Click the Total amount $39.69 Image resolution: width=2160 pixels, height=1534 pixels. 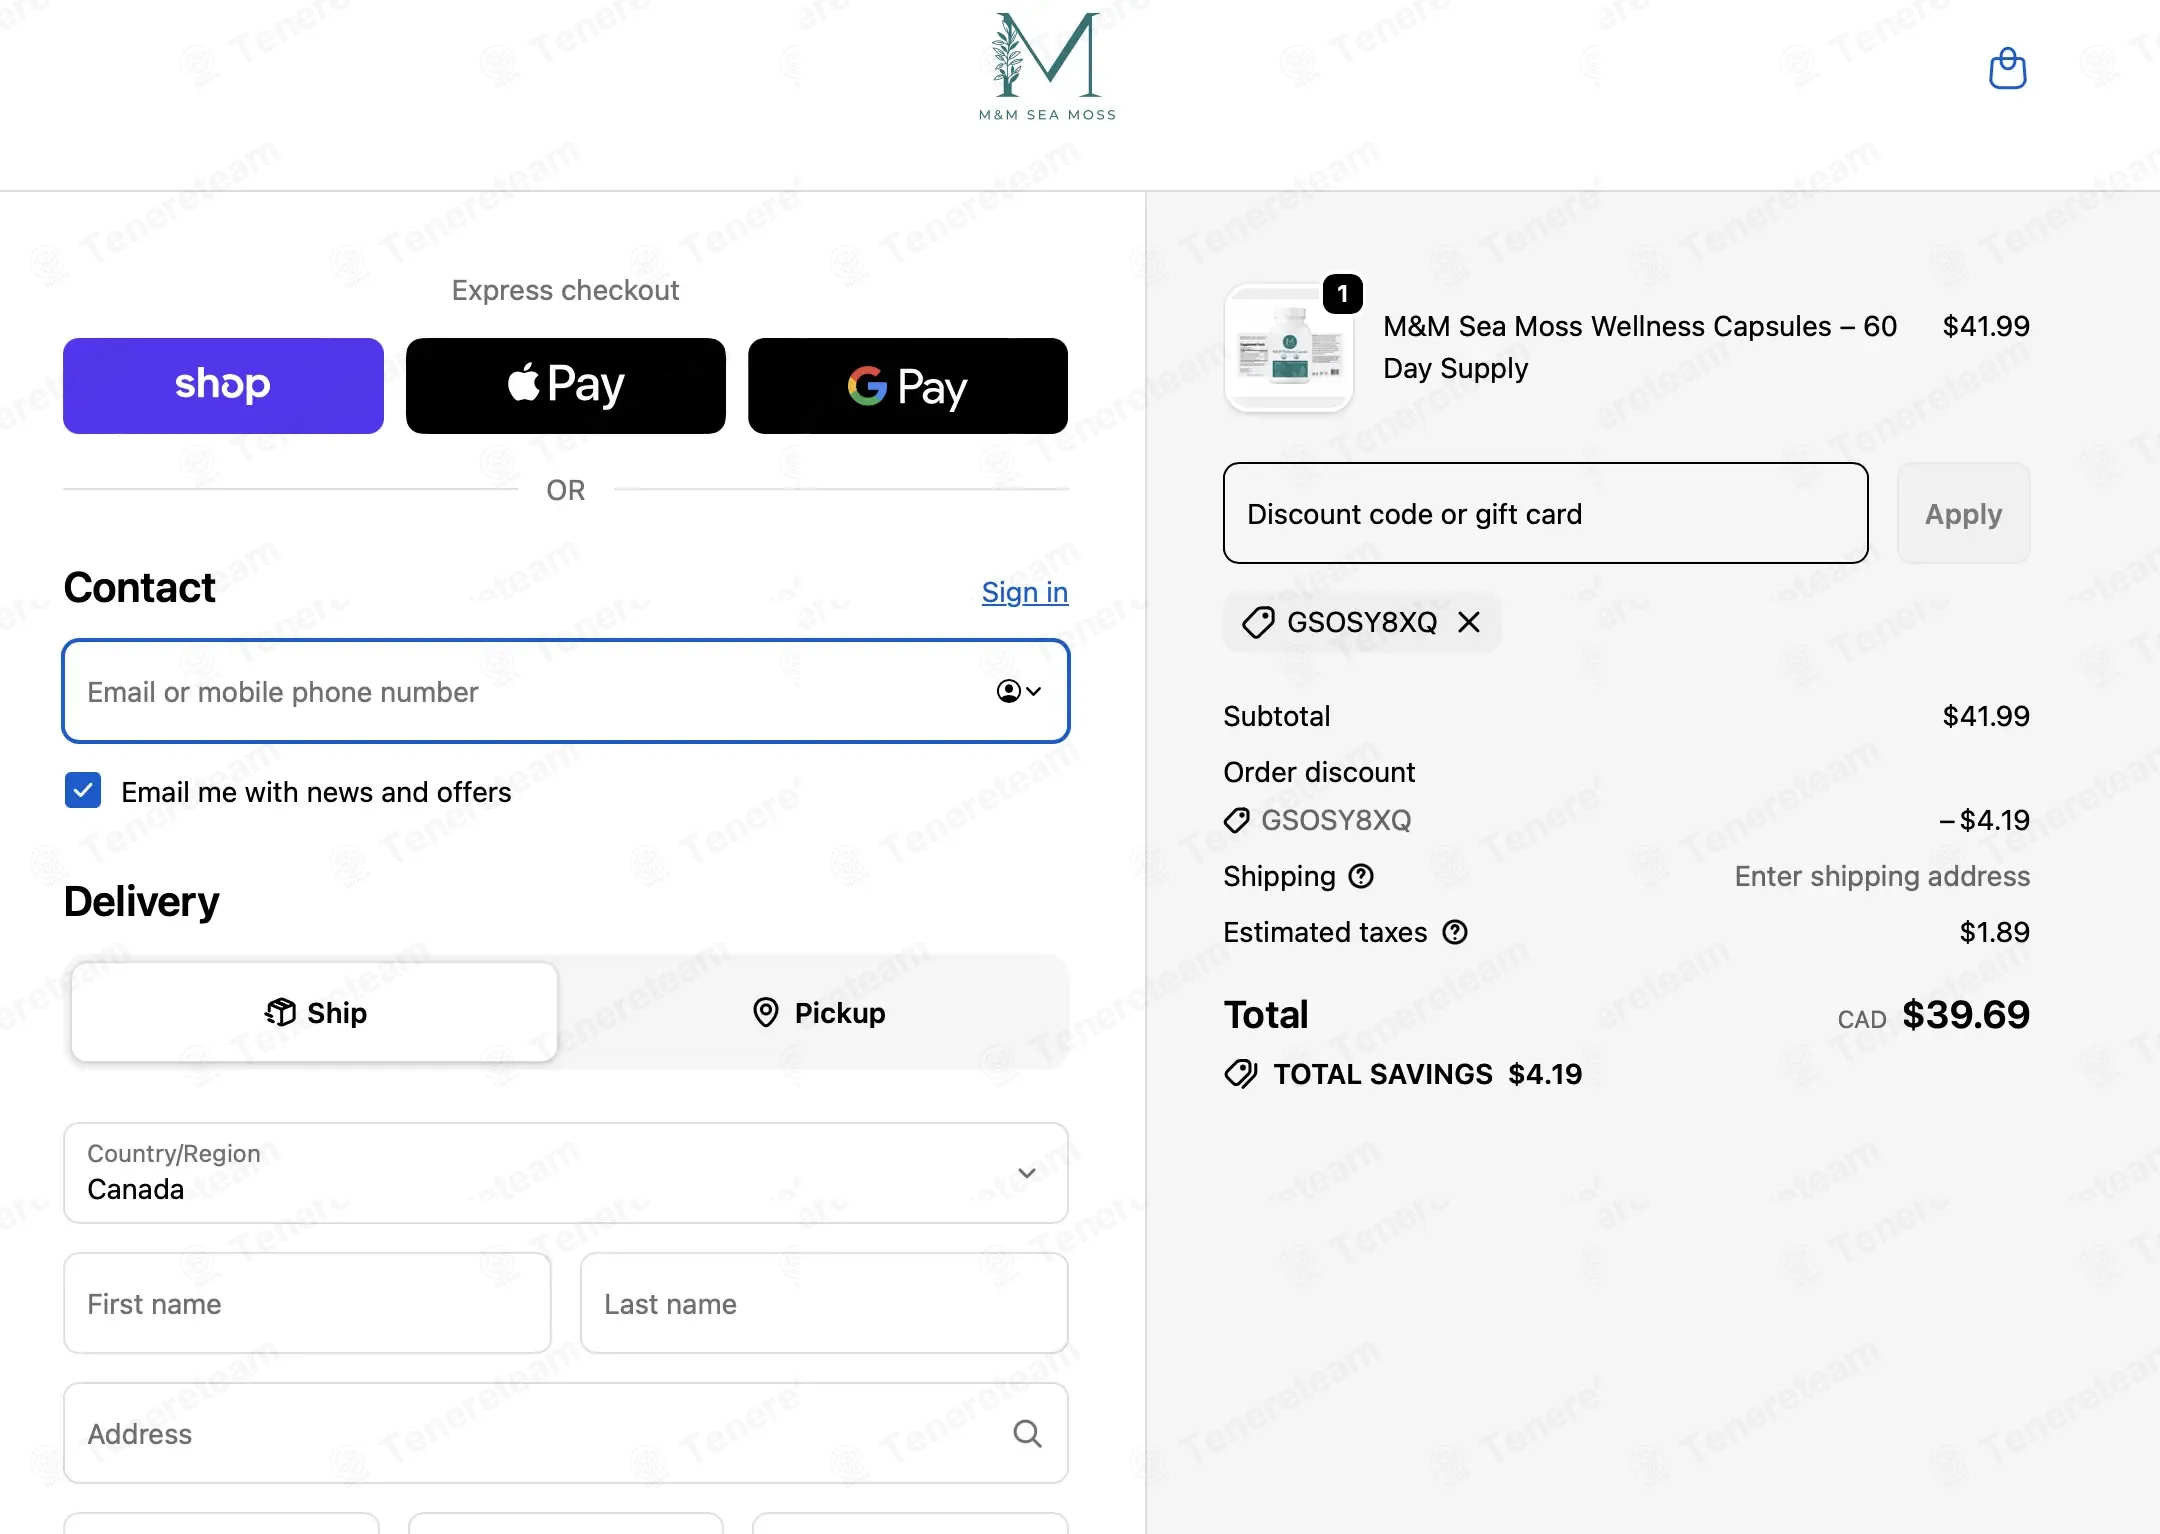click(x=1966, y=1015)
